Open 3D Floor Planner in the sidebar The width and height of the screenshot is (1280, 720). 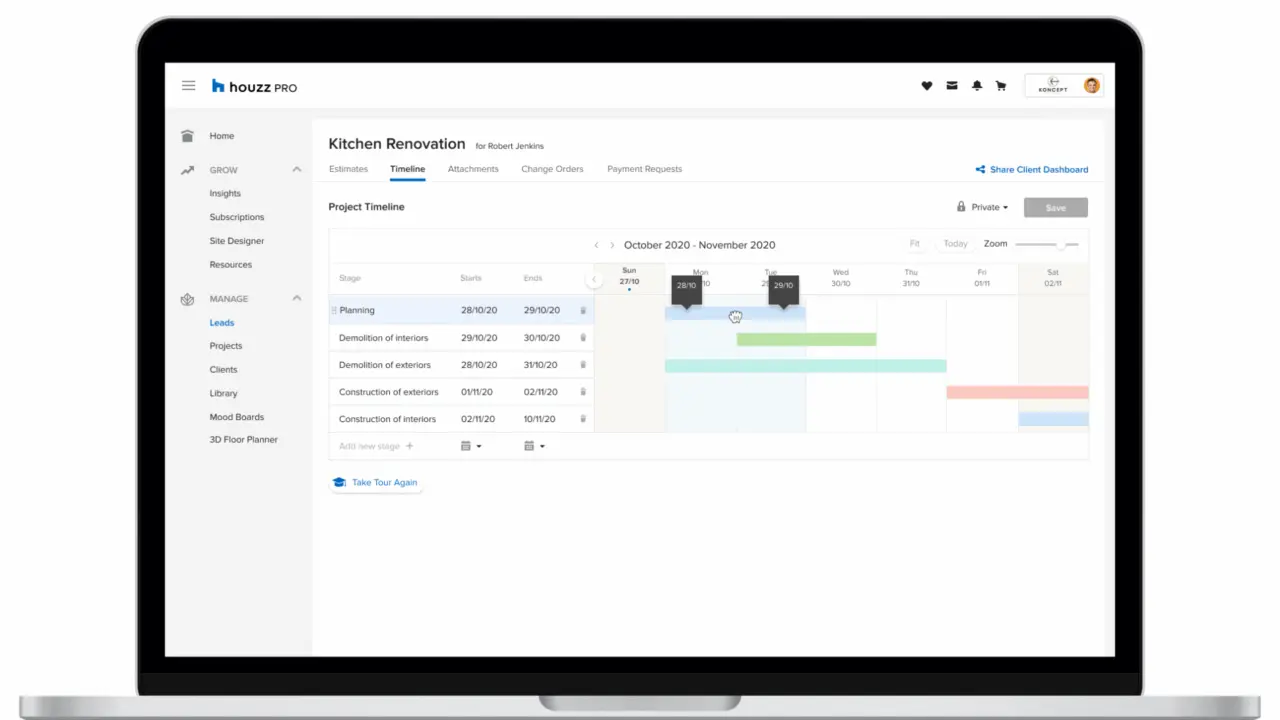click(x=244, y=440)
